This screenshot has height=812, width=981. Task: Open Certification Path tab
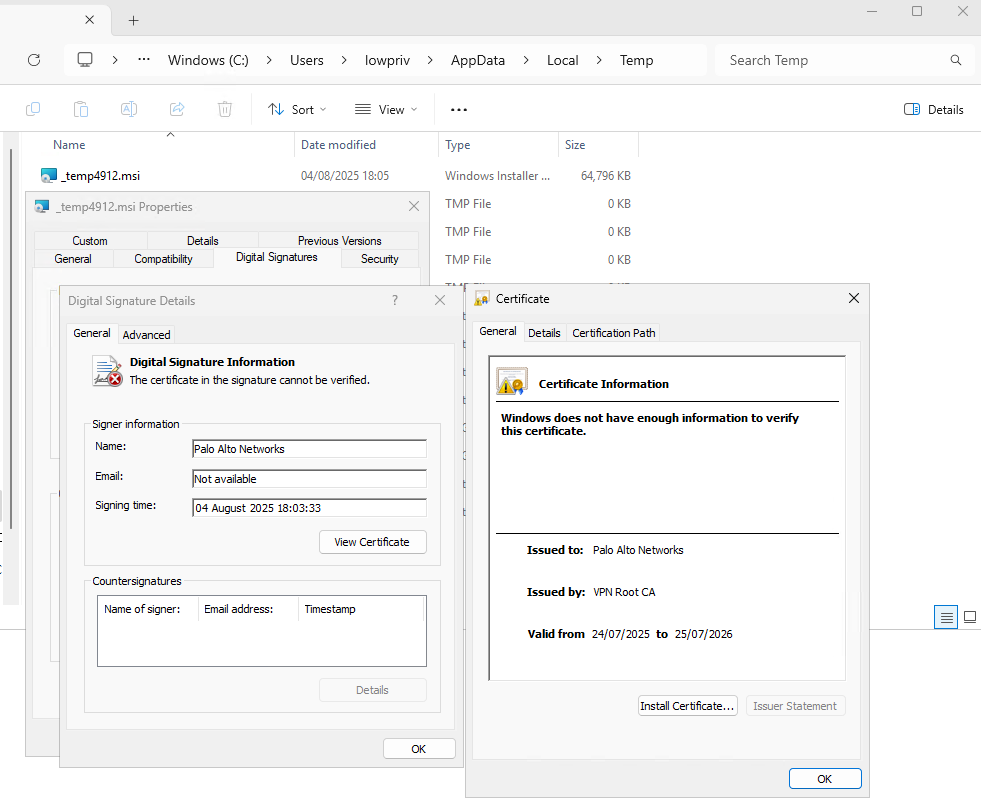(x=614, y=333)
